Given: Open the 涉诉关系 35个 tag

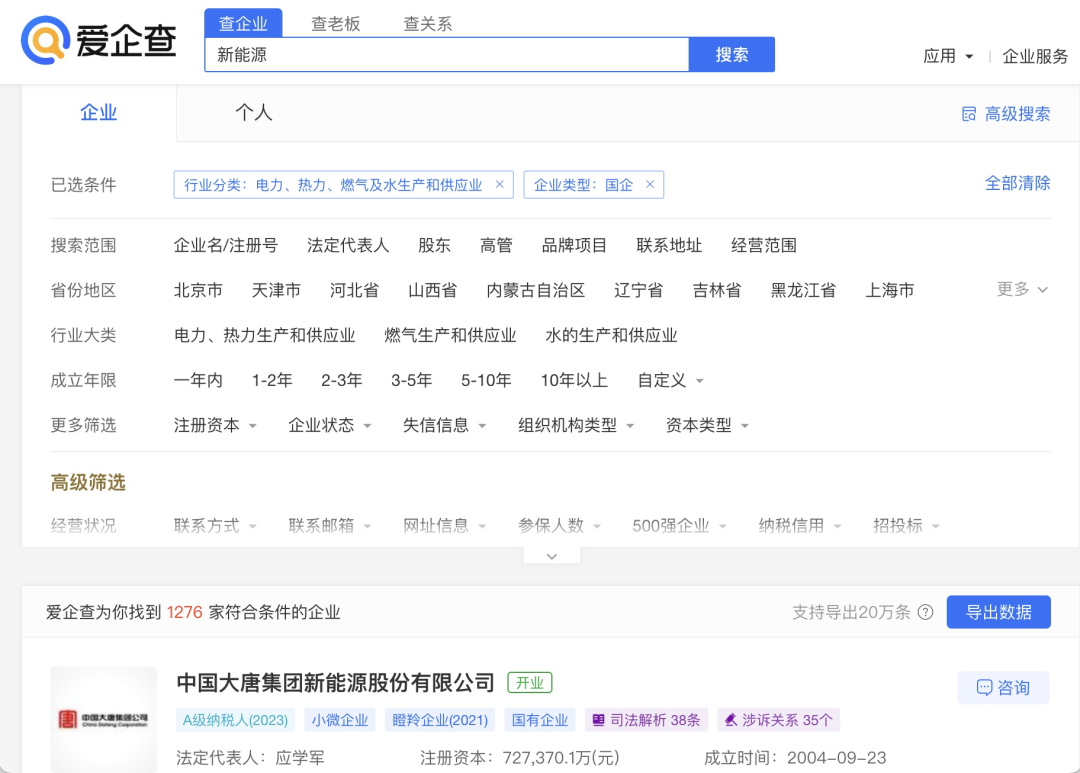Looking at the screenshot, I should (778, 720).
